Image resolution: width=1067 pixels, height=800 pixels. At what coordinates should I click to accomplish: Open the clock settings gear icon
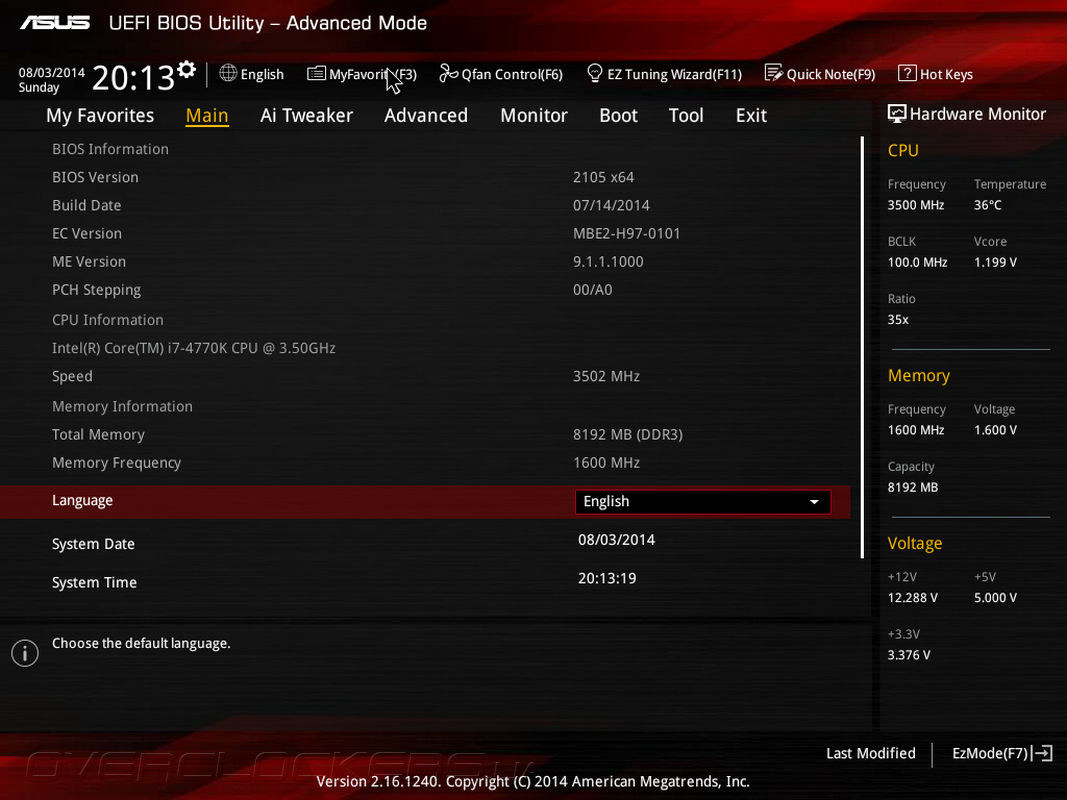coord(186,69)
